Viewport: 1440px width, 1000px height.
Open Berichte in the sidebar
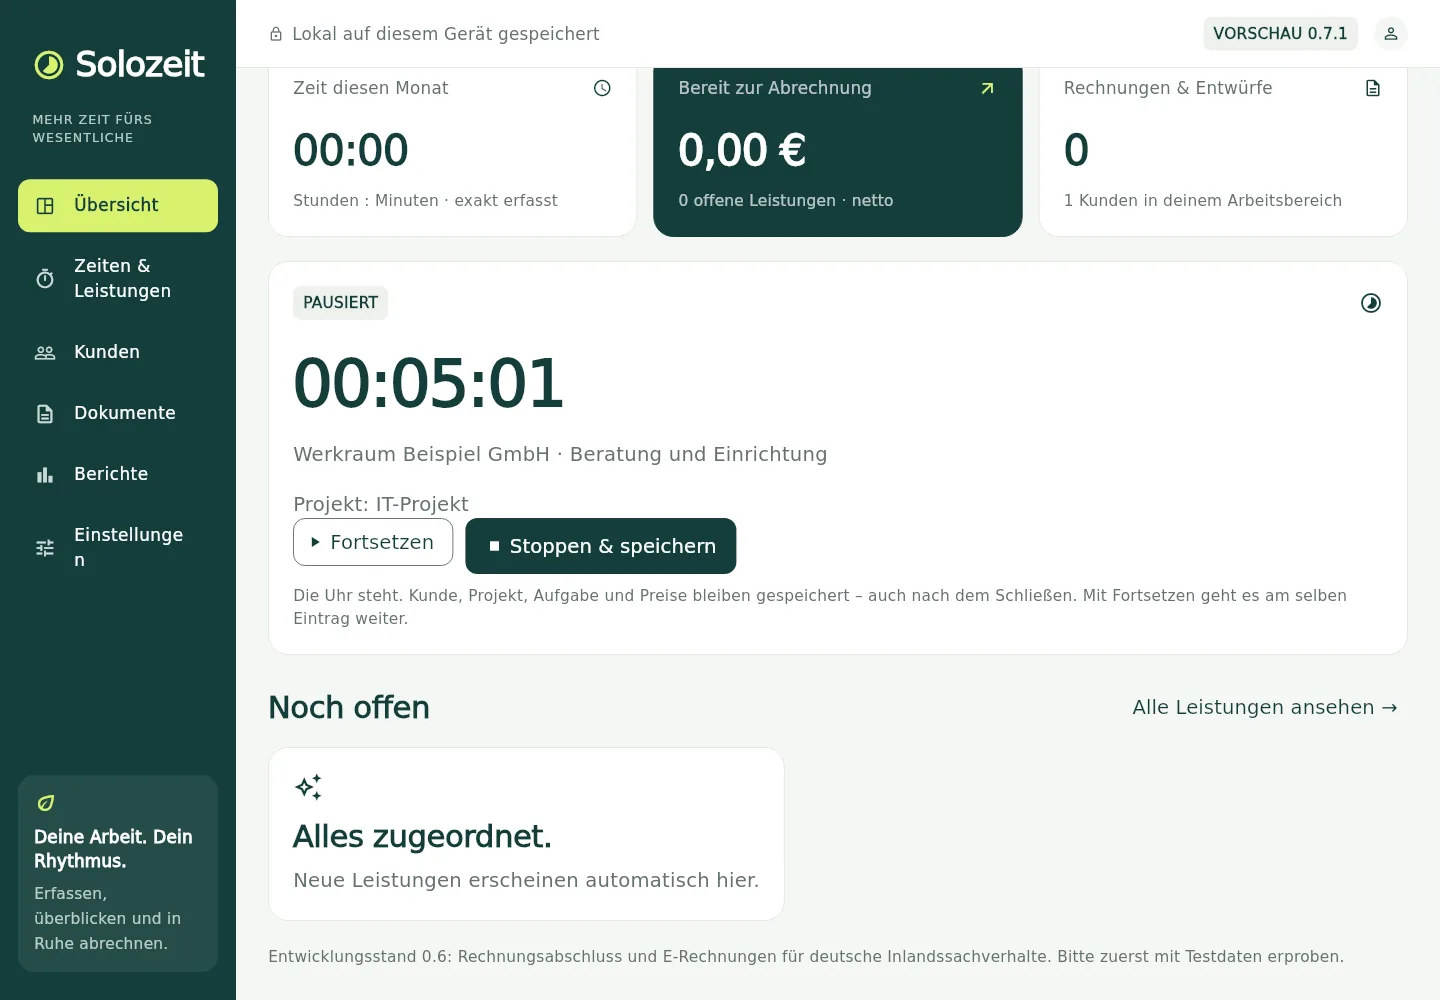click(118, 474)
